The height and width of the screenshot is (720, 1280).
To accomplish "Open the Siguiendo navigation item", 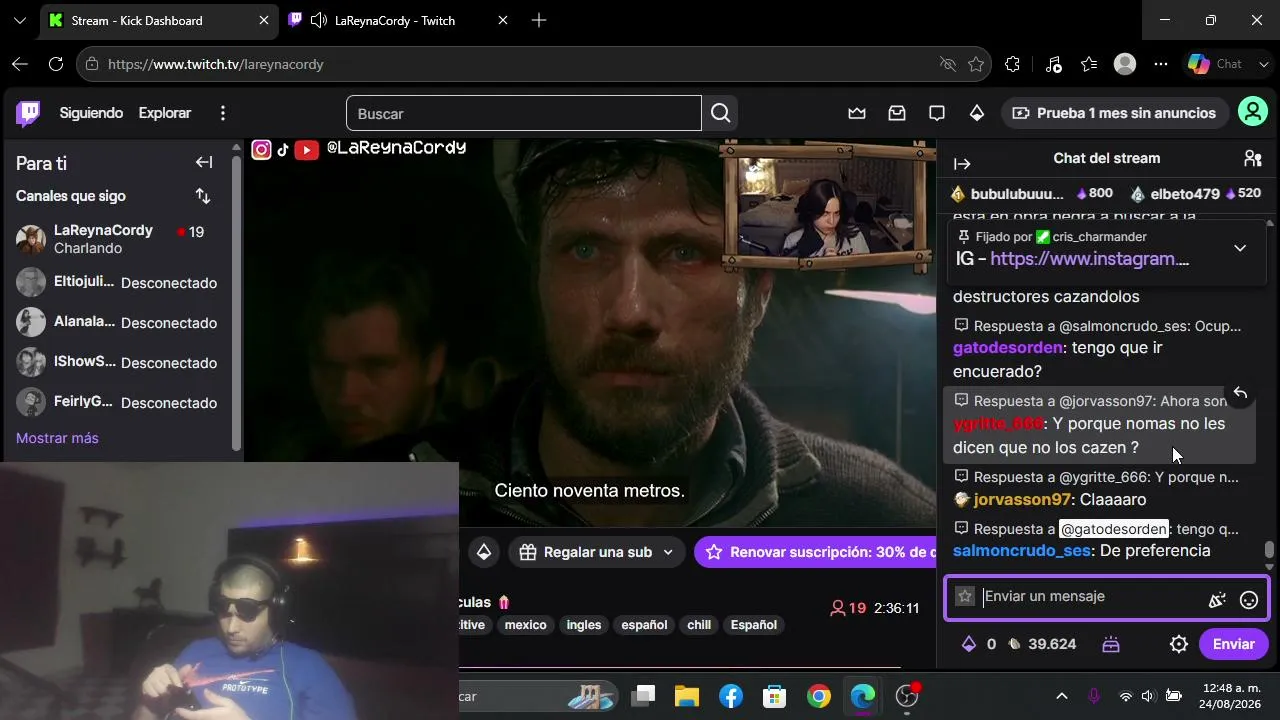I will coord(91,113).
